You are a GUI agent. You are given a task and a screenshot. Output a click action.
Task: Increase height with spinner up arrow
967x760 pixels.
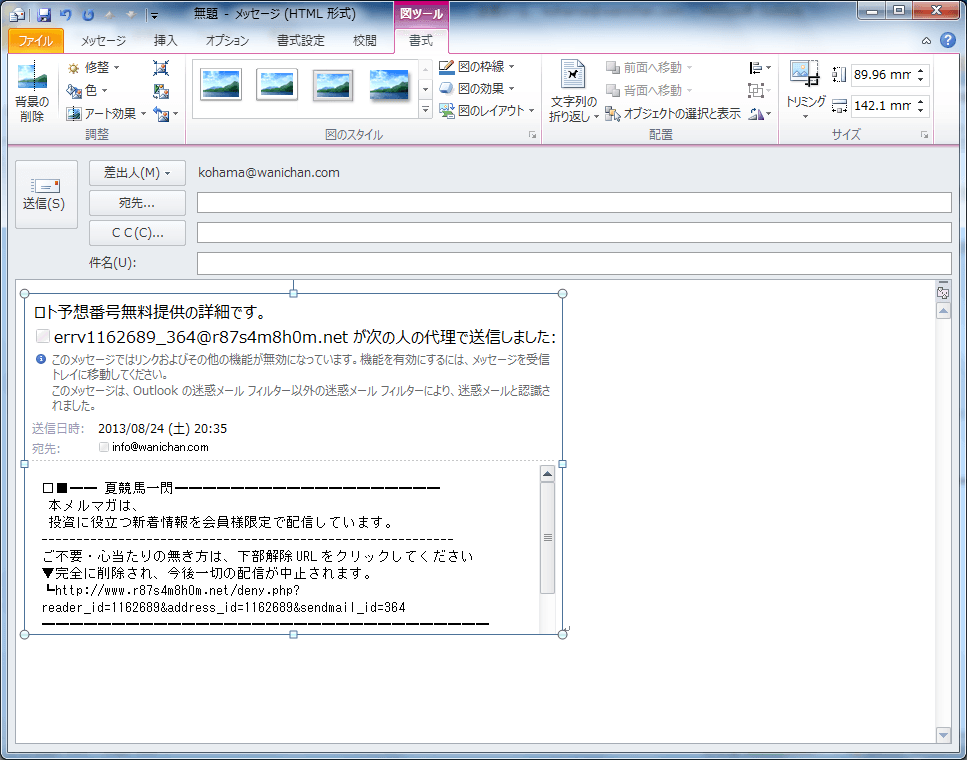[x=921, y=70]
